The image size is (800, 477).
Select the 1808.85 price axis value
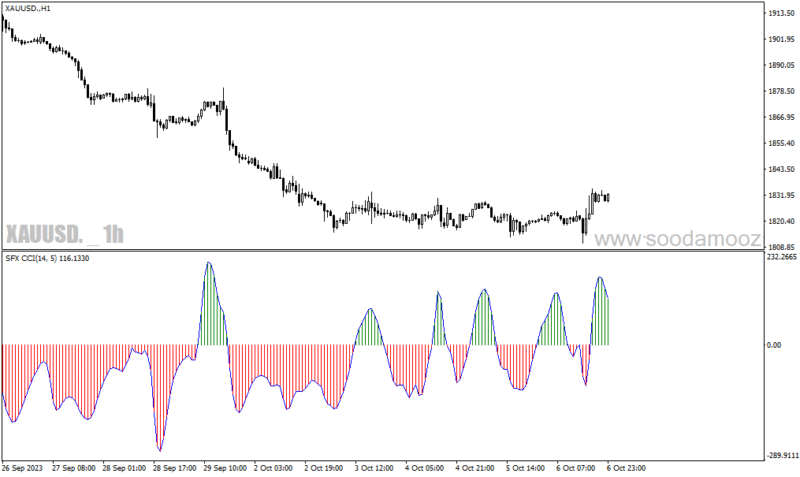(x=781, y=247)
